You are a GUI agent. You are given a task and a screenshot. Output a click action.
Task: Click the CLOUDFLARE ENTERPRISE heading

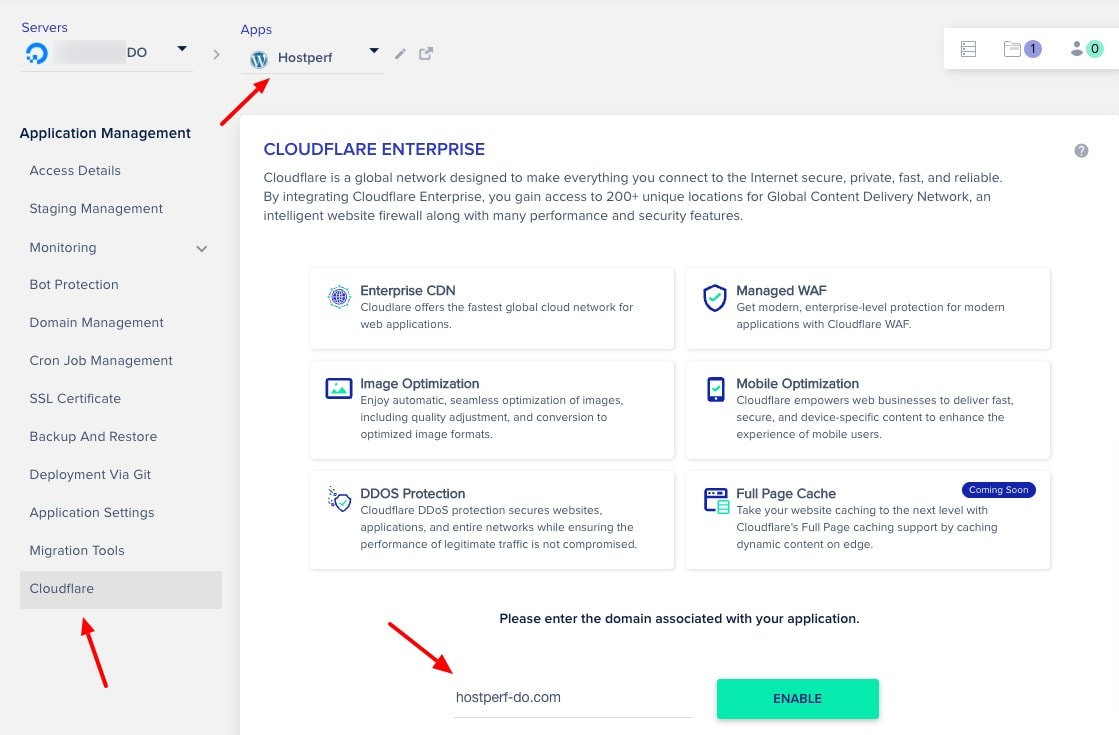[374, 149]
